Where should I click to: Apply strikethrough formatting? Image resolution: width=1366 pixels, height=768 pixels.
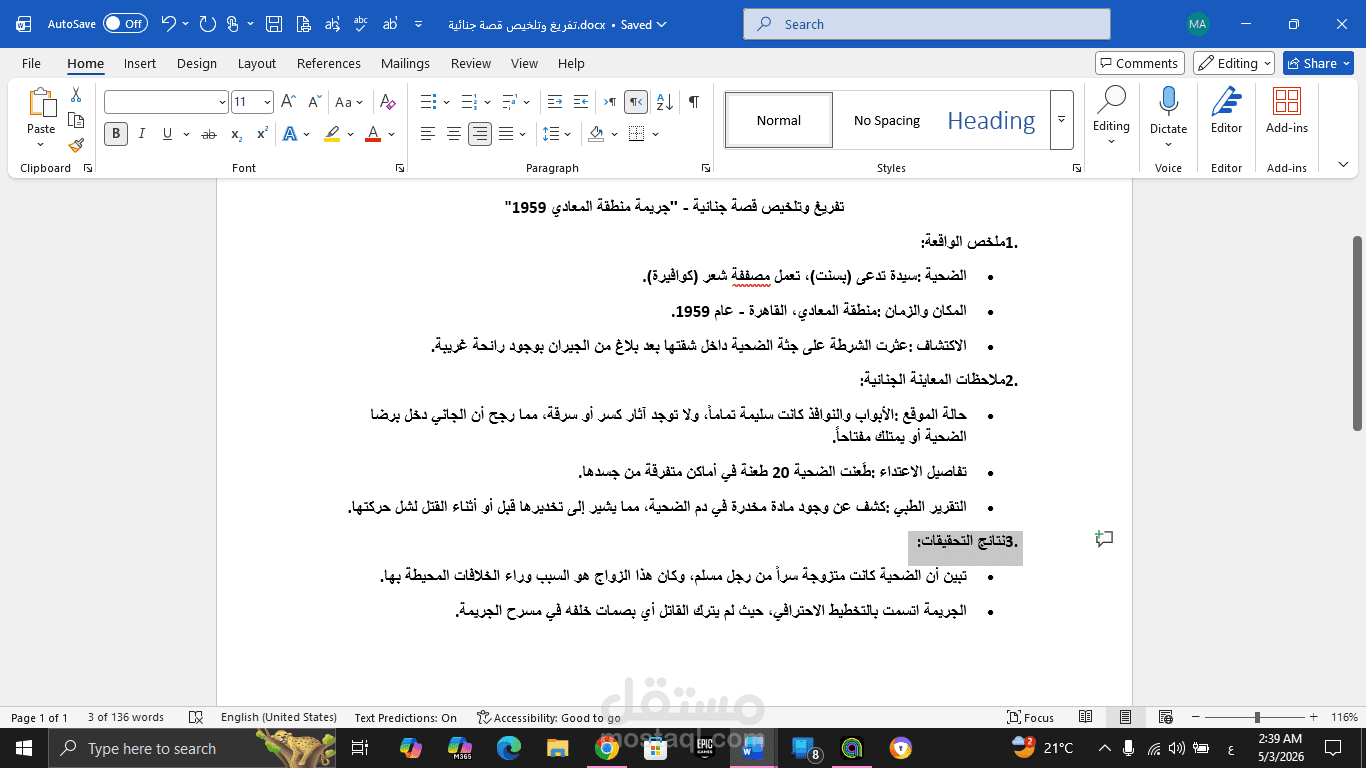209,134
